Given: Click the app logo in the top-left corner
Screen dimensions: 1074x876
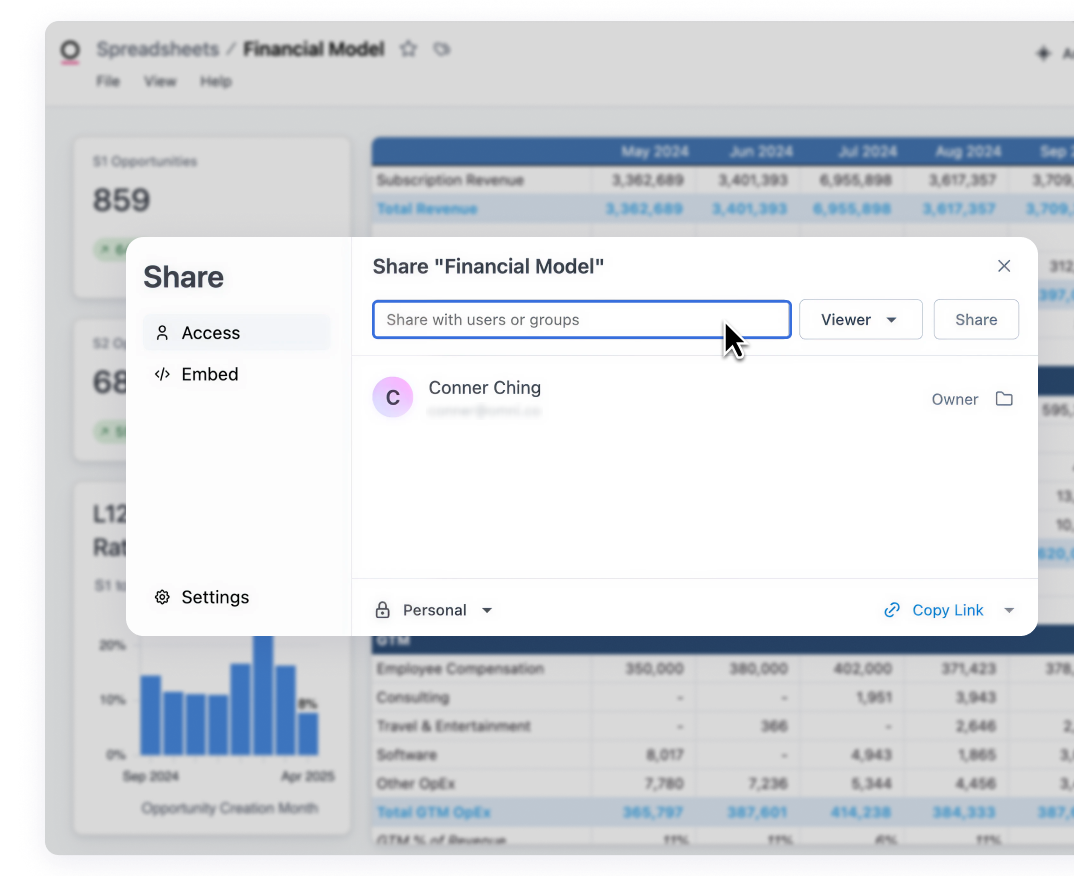Looking at the screenshot, I should 70,51.
